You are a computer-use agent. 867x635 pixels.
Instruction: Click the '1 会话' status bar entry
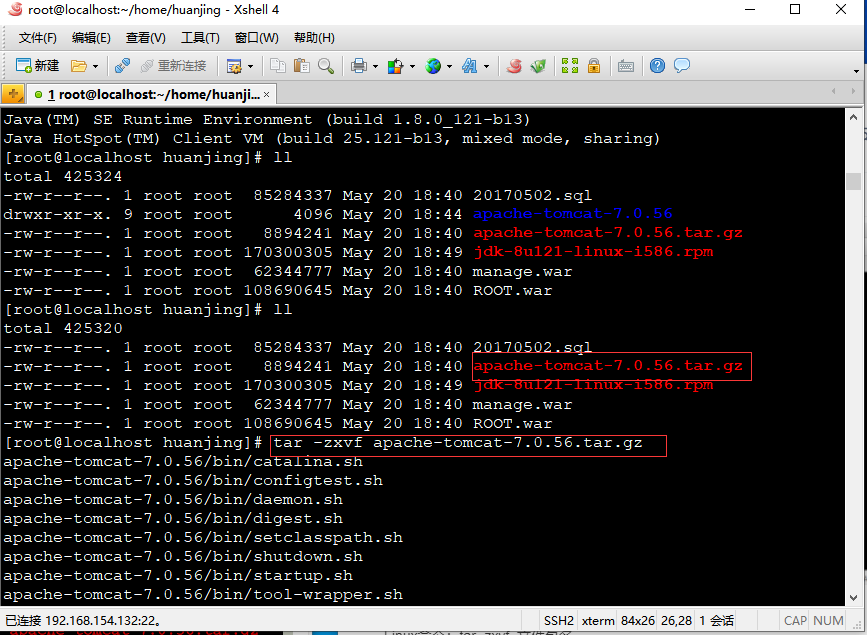tap(716, 621)
